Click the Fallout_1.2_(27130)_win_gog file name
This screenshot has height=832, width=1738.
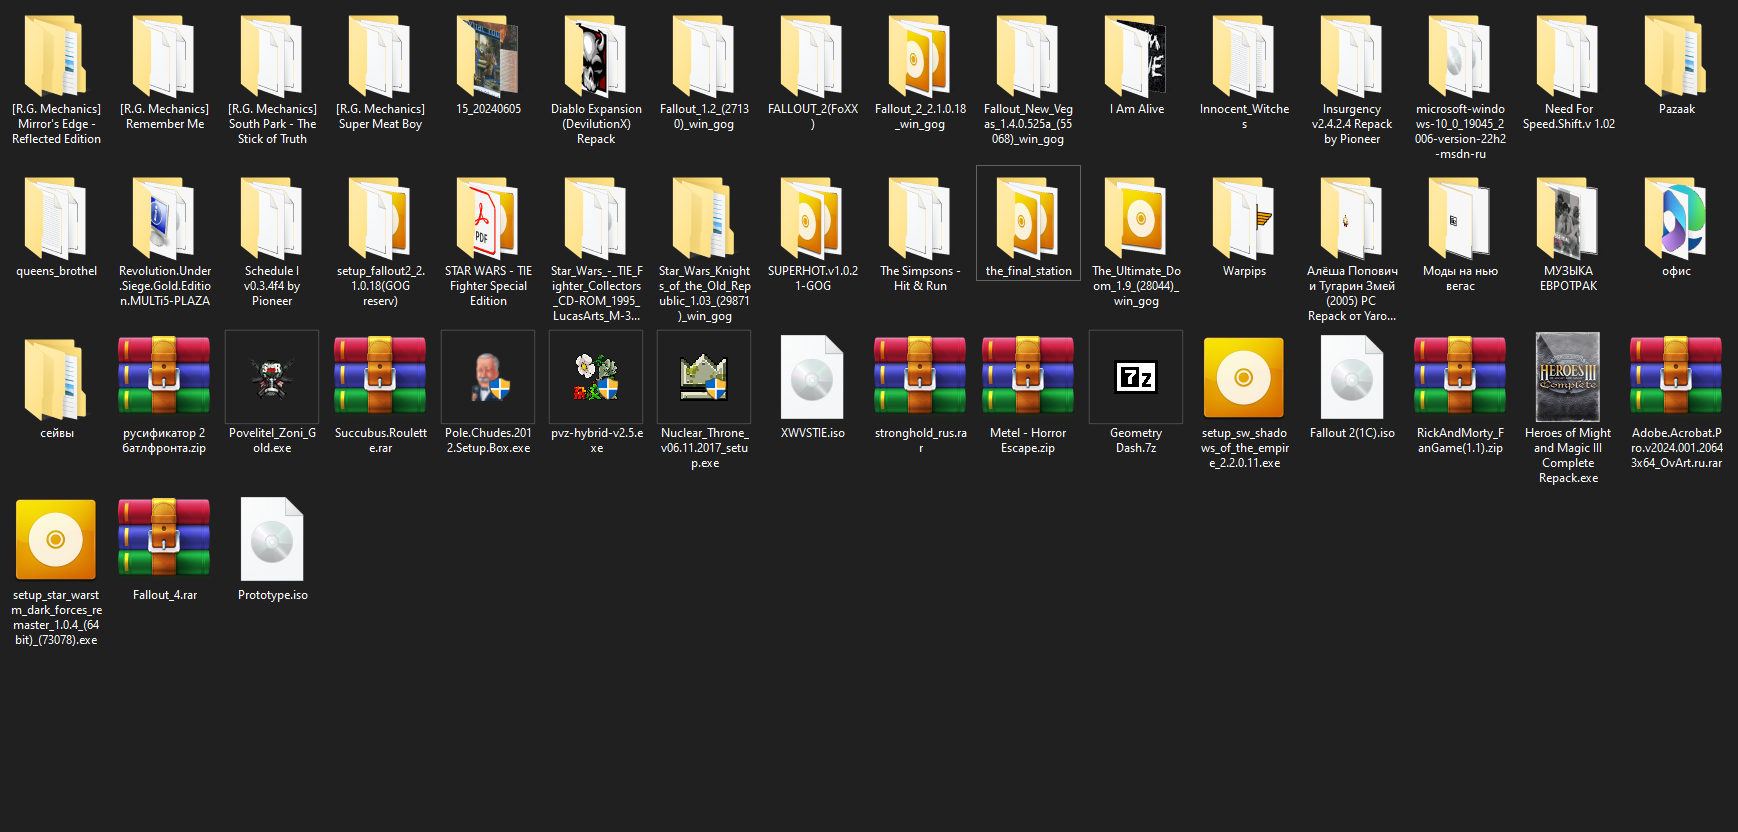pyautogui.click(x=704, y=116)
